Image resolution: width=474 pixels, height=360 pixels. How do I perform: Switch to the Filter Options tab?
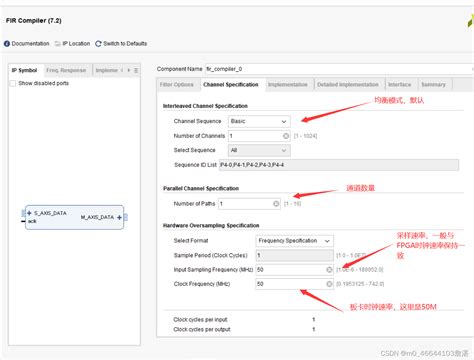(x=177, y=85)
